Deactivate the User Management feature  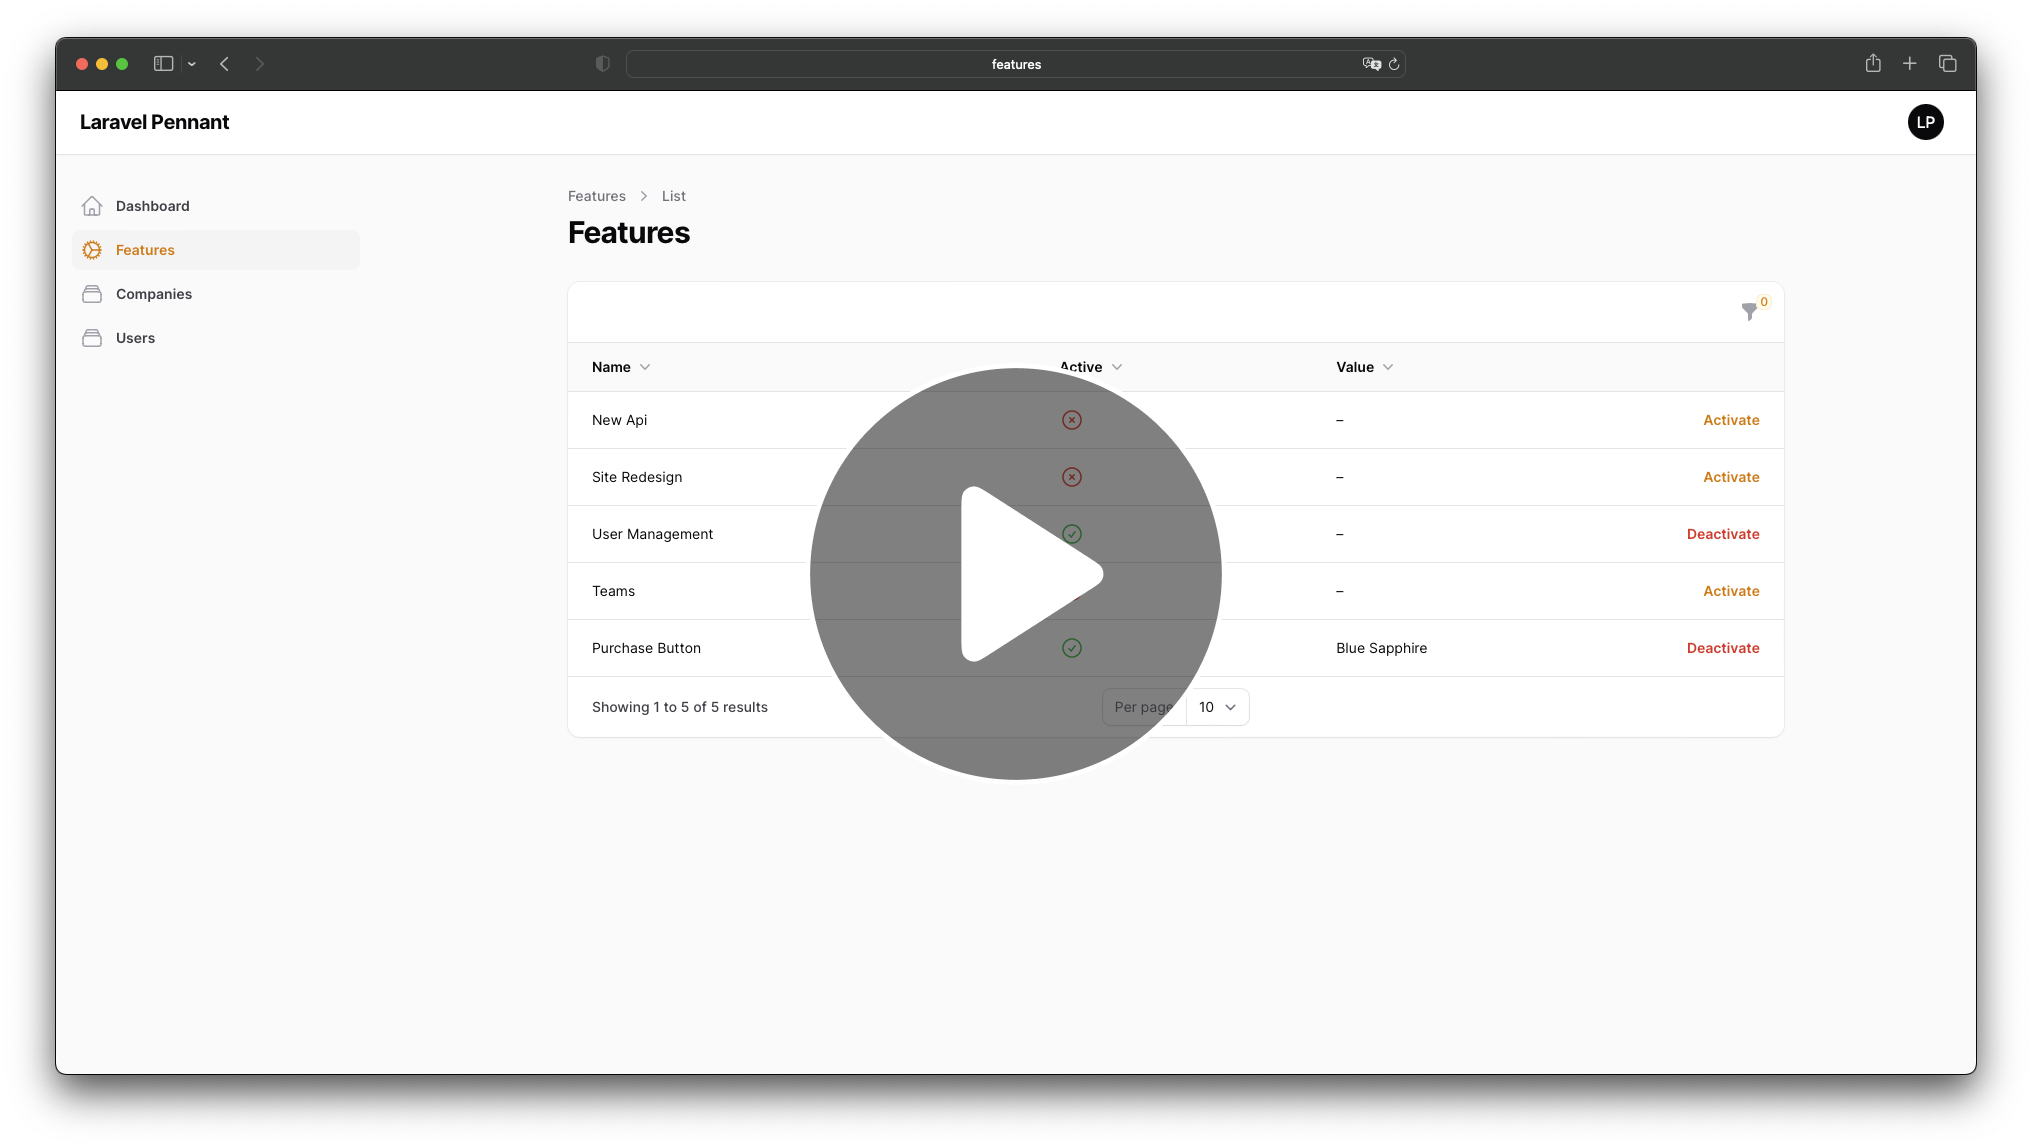pyautogui.click(x=1722, y=534)
